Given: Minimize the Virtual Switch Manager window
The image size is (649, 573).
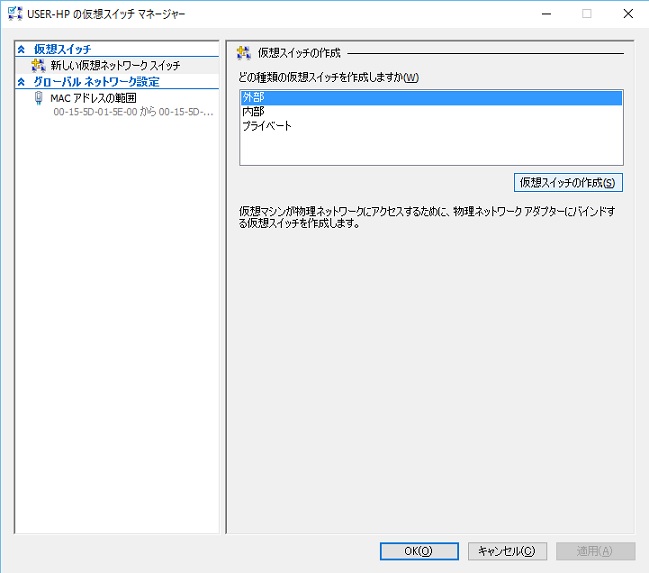Looking at the screenshot, I should click(546, 14).
